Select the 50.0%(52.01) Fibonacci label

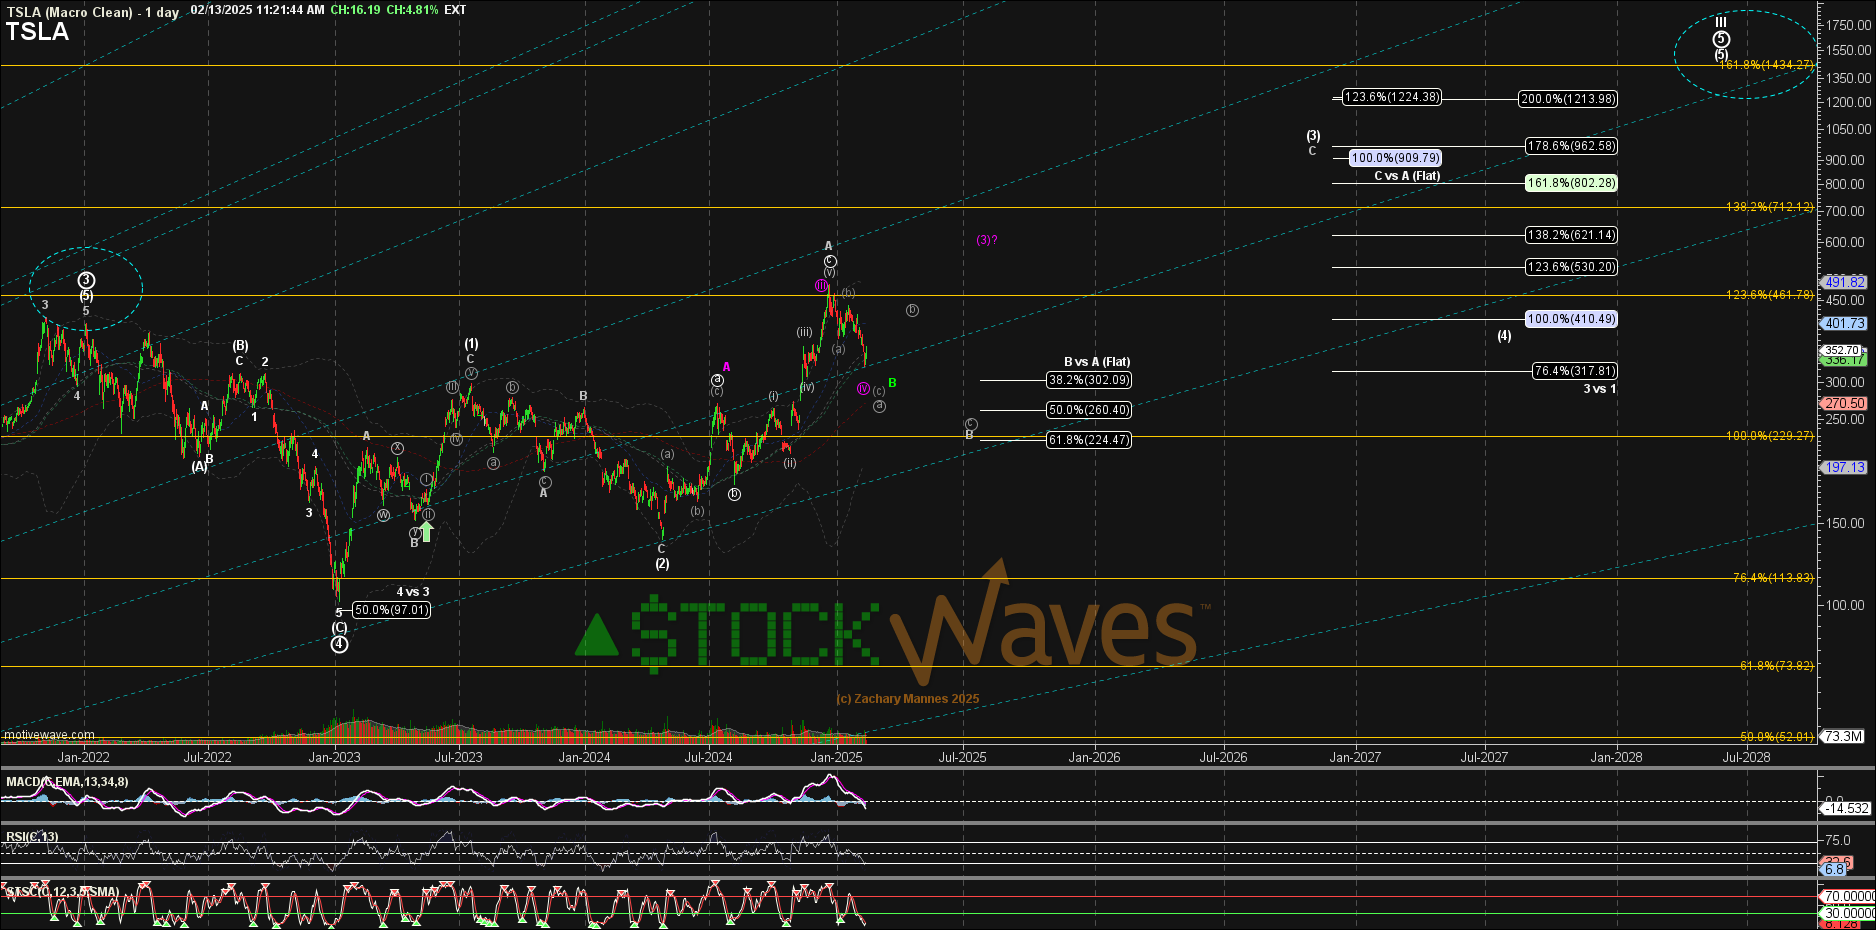pyautogui.click(x=1777, y=737)
